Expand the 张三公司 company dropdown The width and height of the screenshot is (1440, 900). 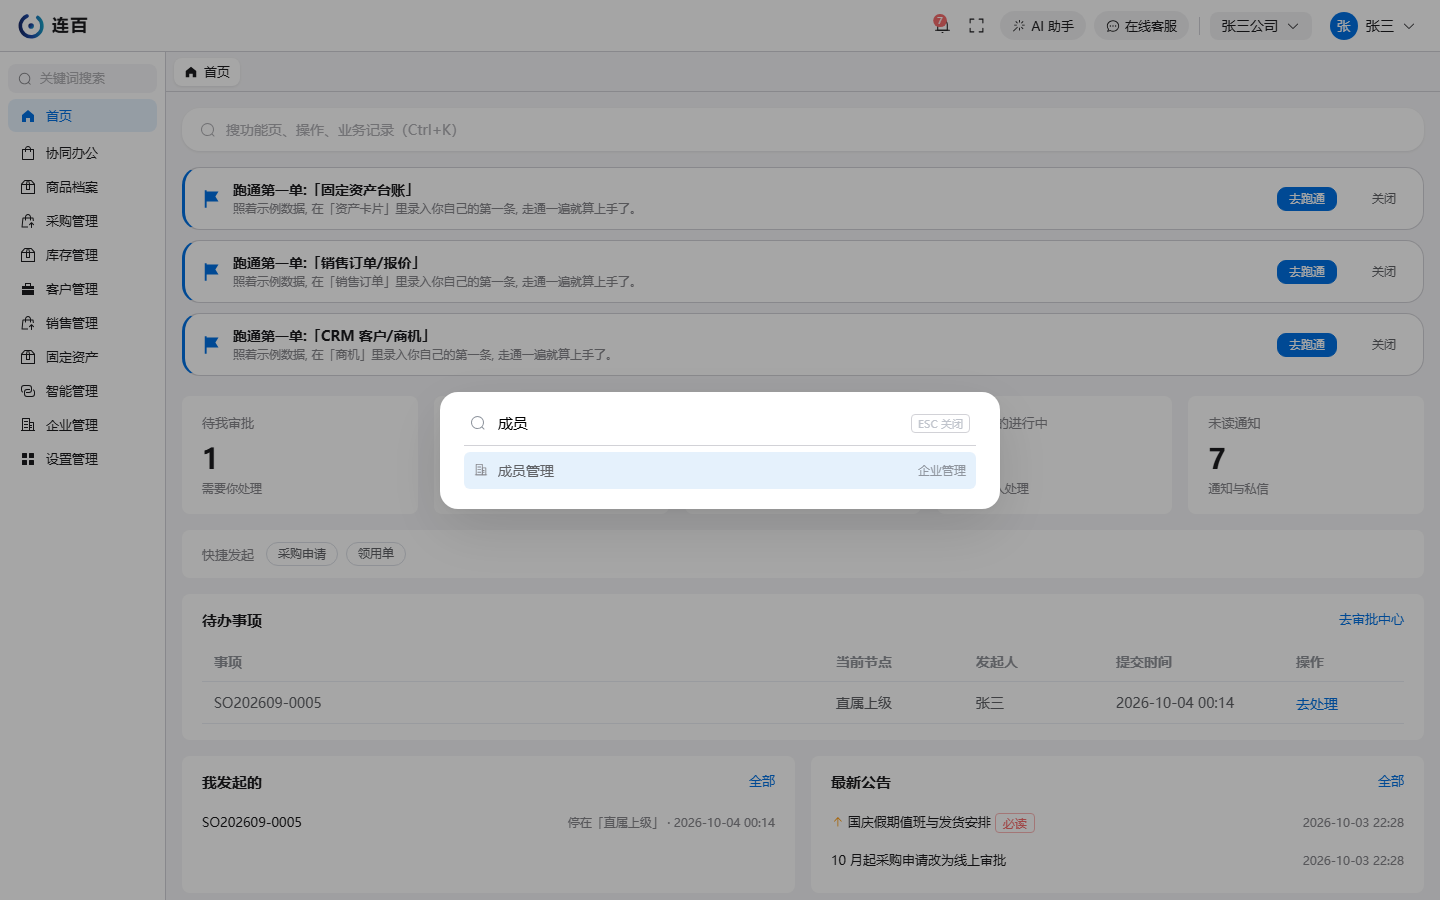[x=1260, y=26]
